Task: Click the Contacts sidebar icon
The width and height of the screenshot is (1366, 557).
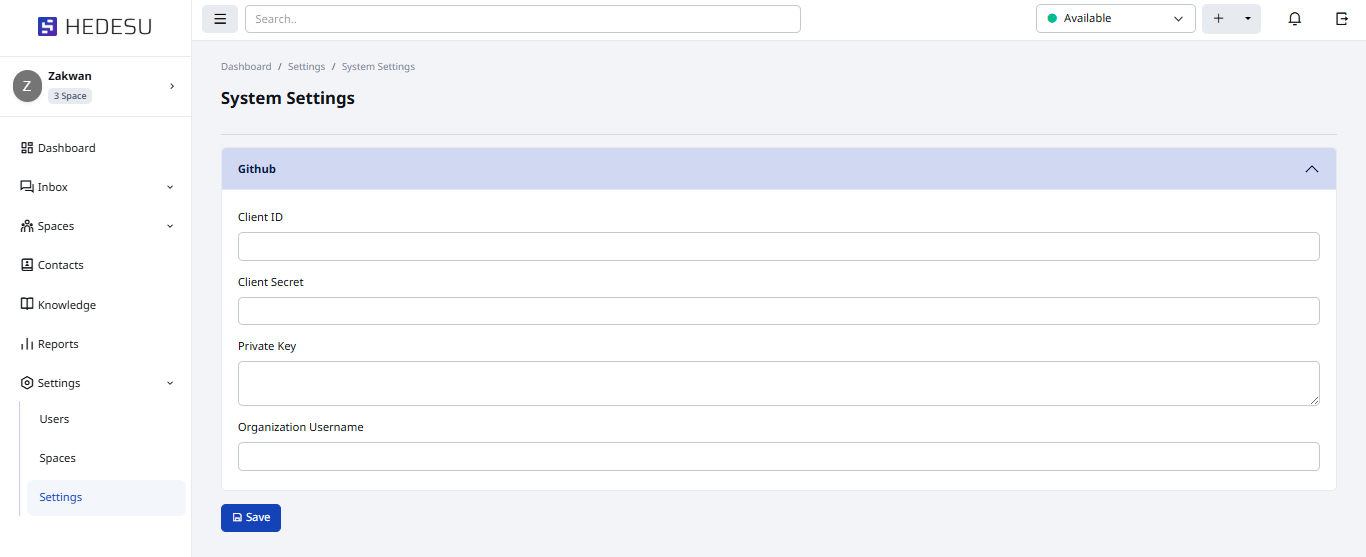Action: (27, 265)
